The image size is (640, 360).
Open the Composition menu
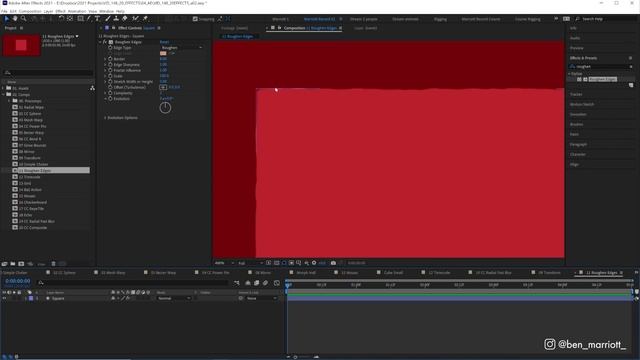30,11
